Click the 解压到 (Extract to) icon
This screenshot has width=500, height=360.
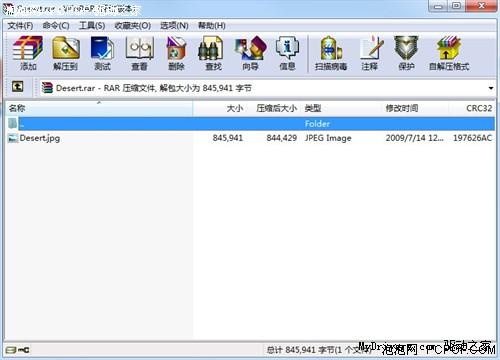point(66,49)
